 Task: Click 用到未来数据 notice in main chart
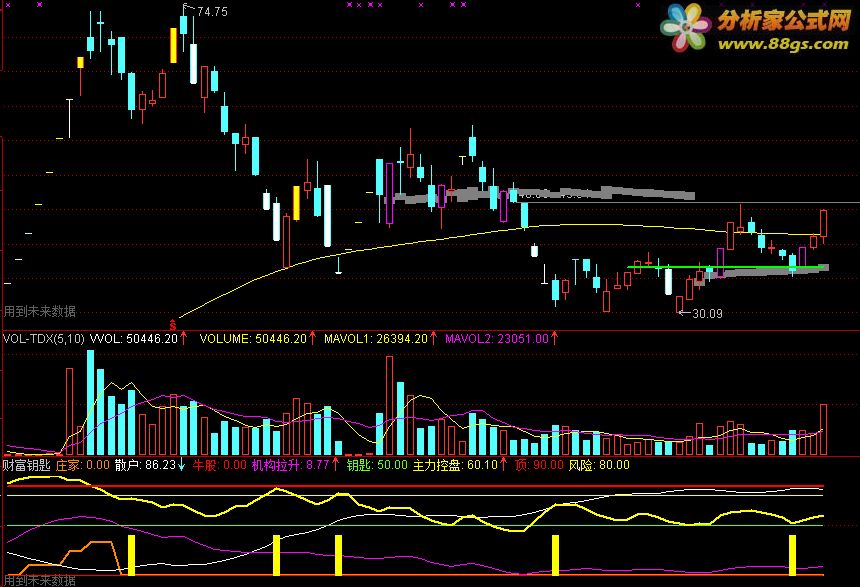39,312
